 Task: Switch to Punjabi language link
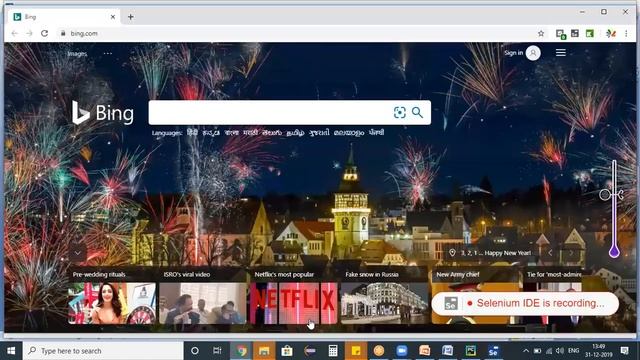coord(376,132)
